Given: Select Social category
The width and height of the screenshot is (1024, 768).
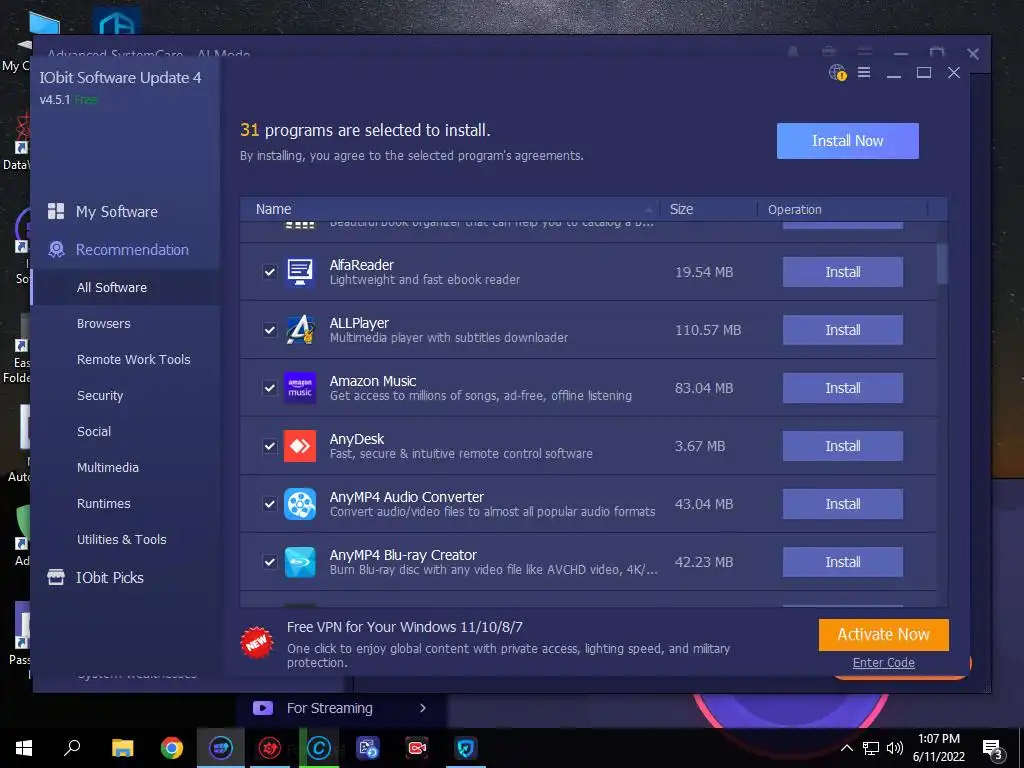Looking at the screenshot, I should [94, 431].
